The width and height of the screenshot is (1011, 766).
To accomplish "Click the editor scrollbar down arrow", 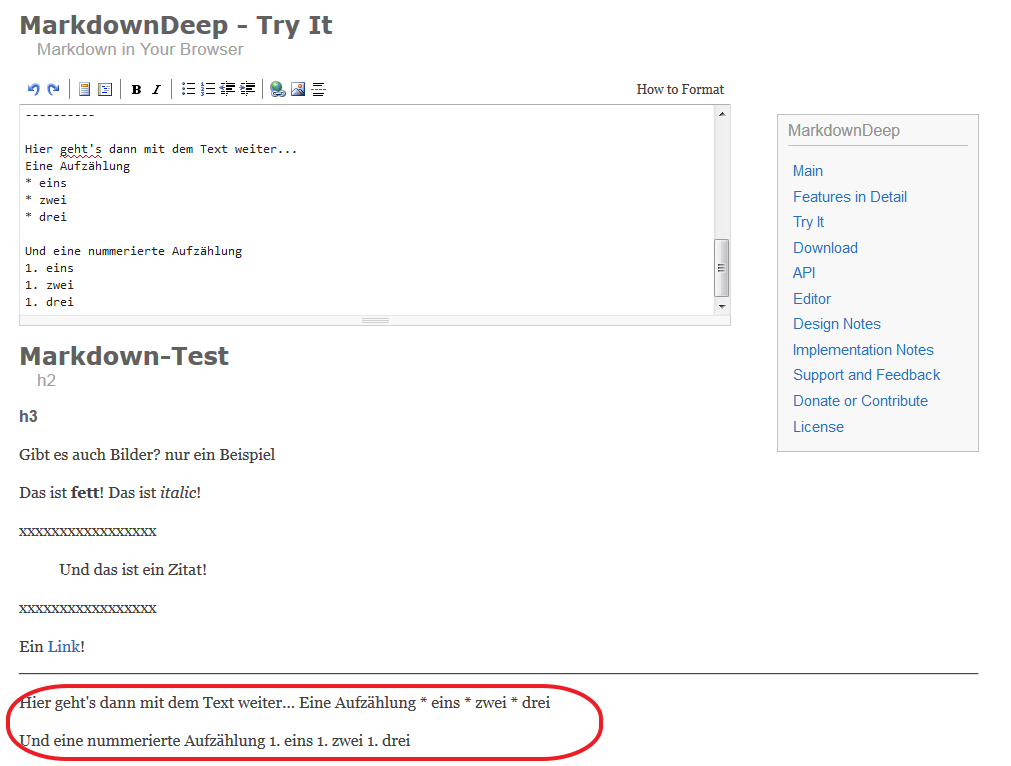I will coord(722,307).
